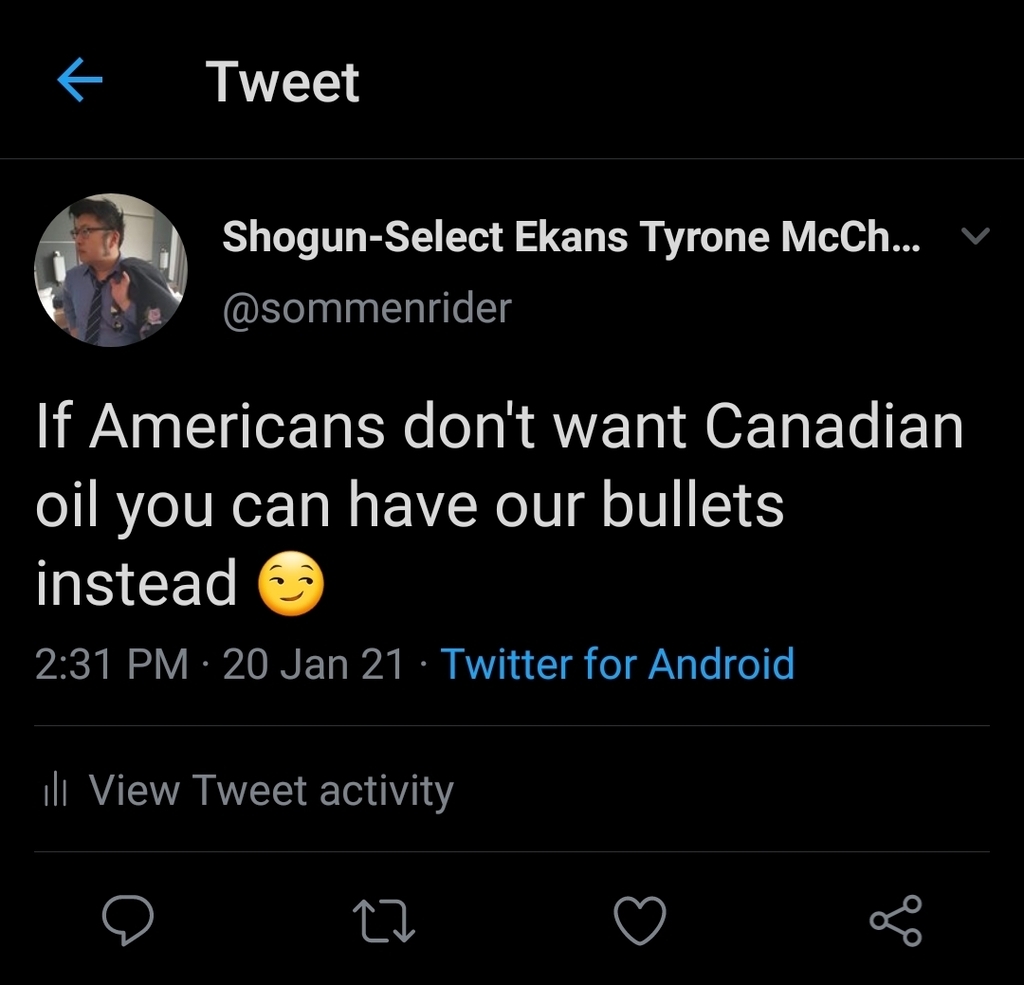Image resolution: width=1024 pixels, height=985 pixels.
Task: Click the 20 Jan 21 date
Action: (x=313, y=664)
